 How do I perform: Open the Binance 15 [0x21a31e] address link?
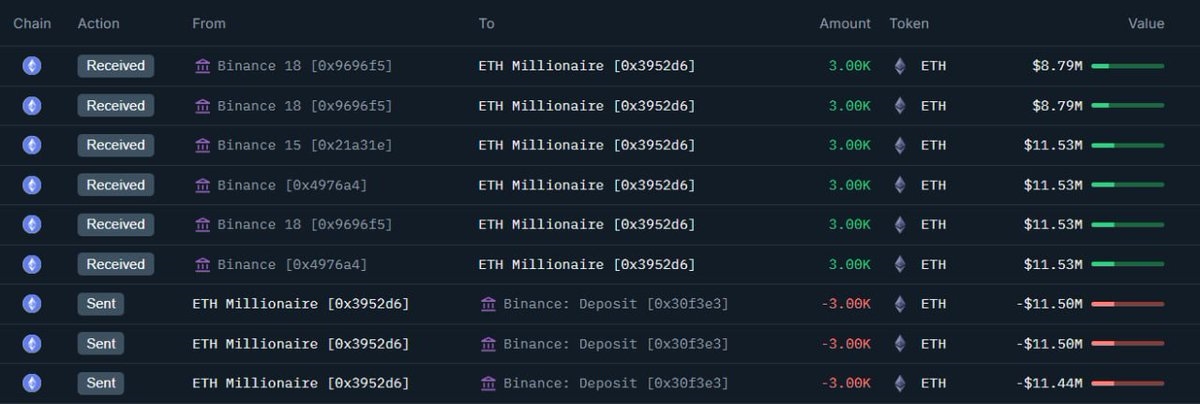(305, 145)
